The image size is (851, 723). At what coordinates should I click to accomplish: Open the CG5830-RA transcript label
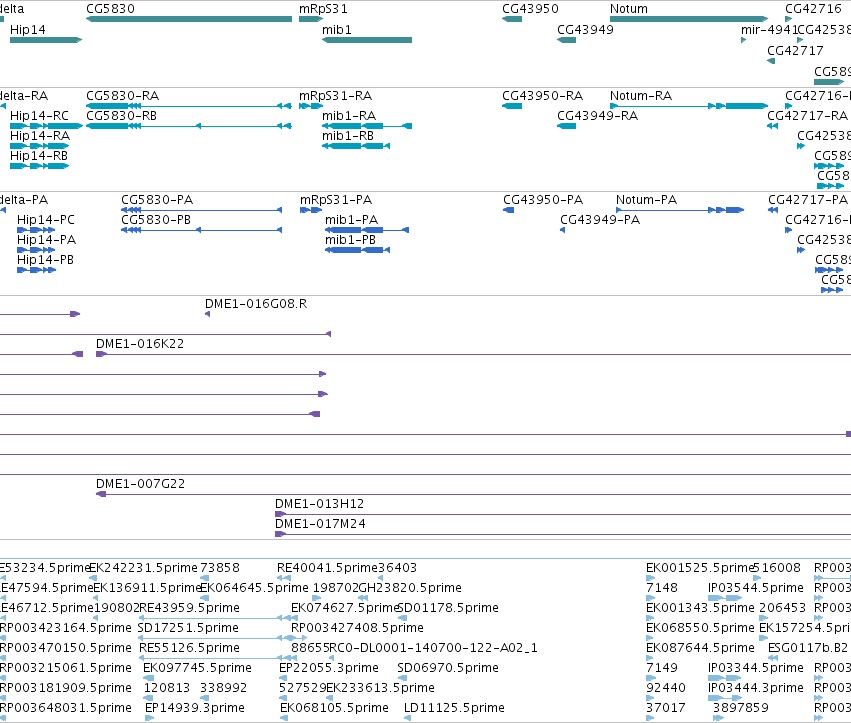(123, 96)
